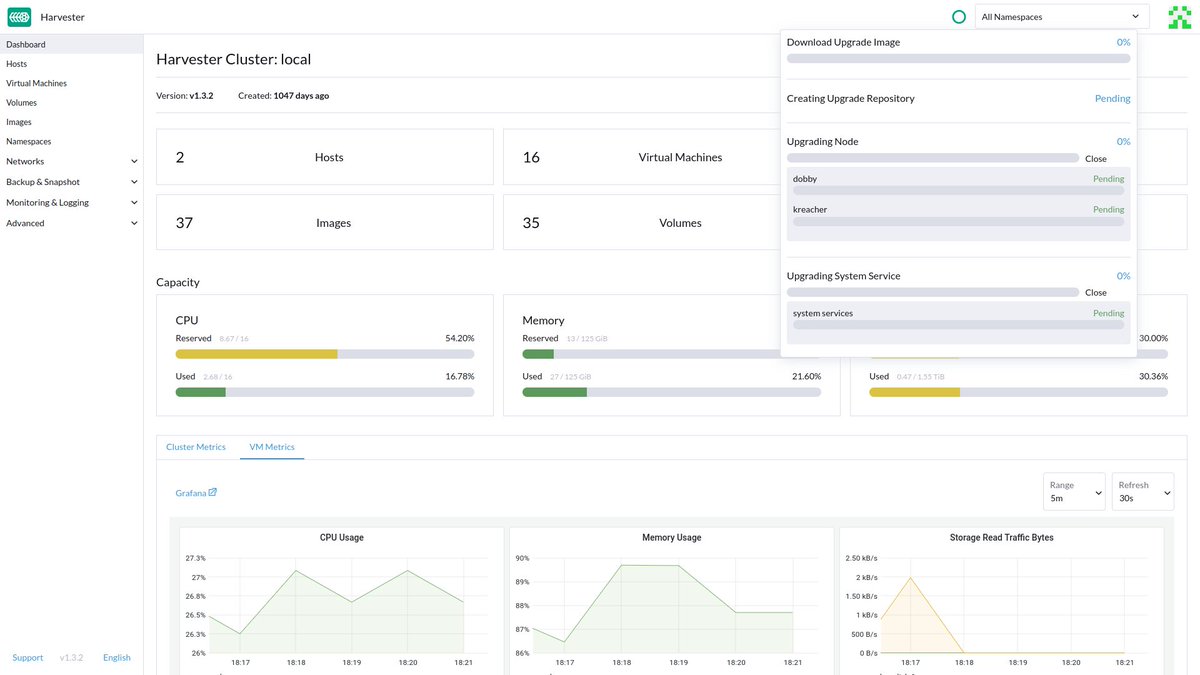Click the Storage Read Traffic Bytes title
This screenshot has width=1200, height=675.
(x=1001, y=538)
